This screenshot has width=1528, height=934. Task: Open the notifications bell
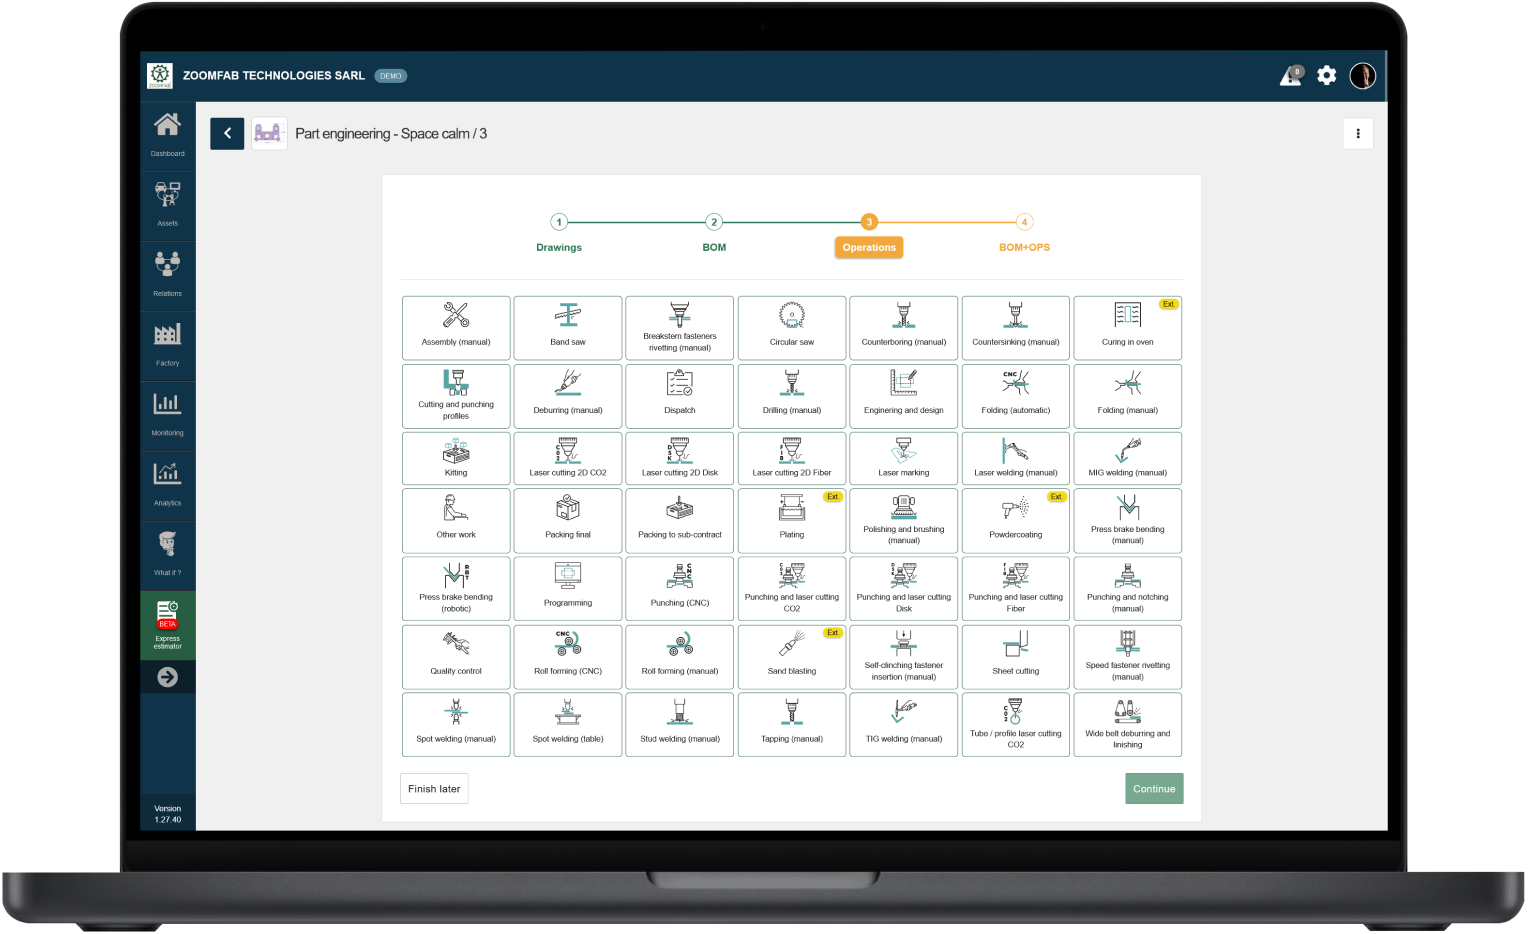click(1290, 75)
